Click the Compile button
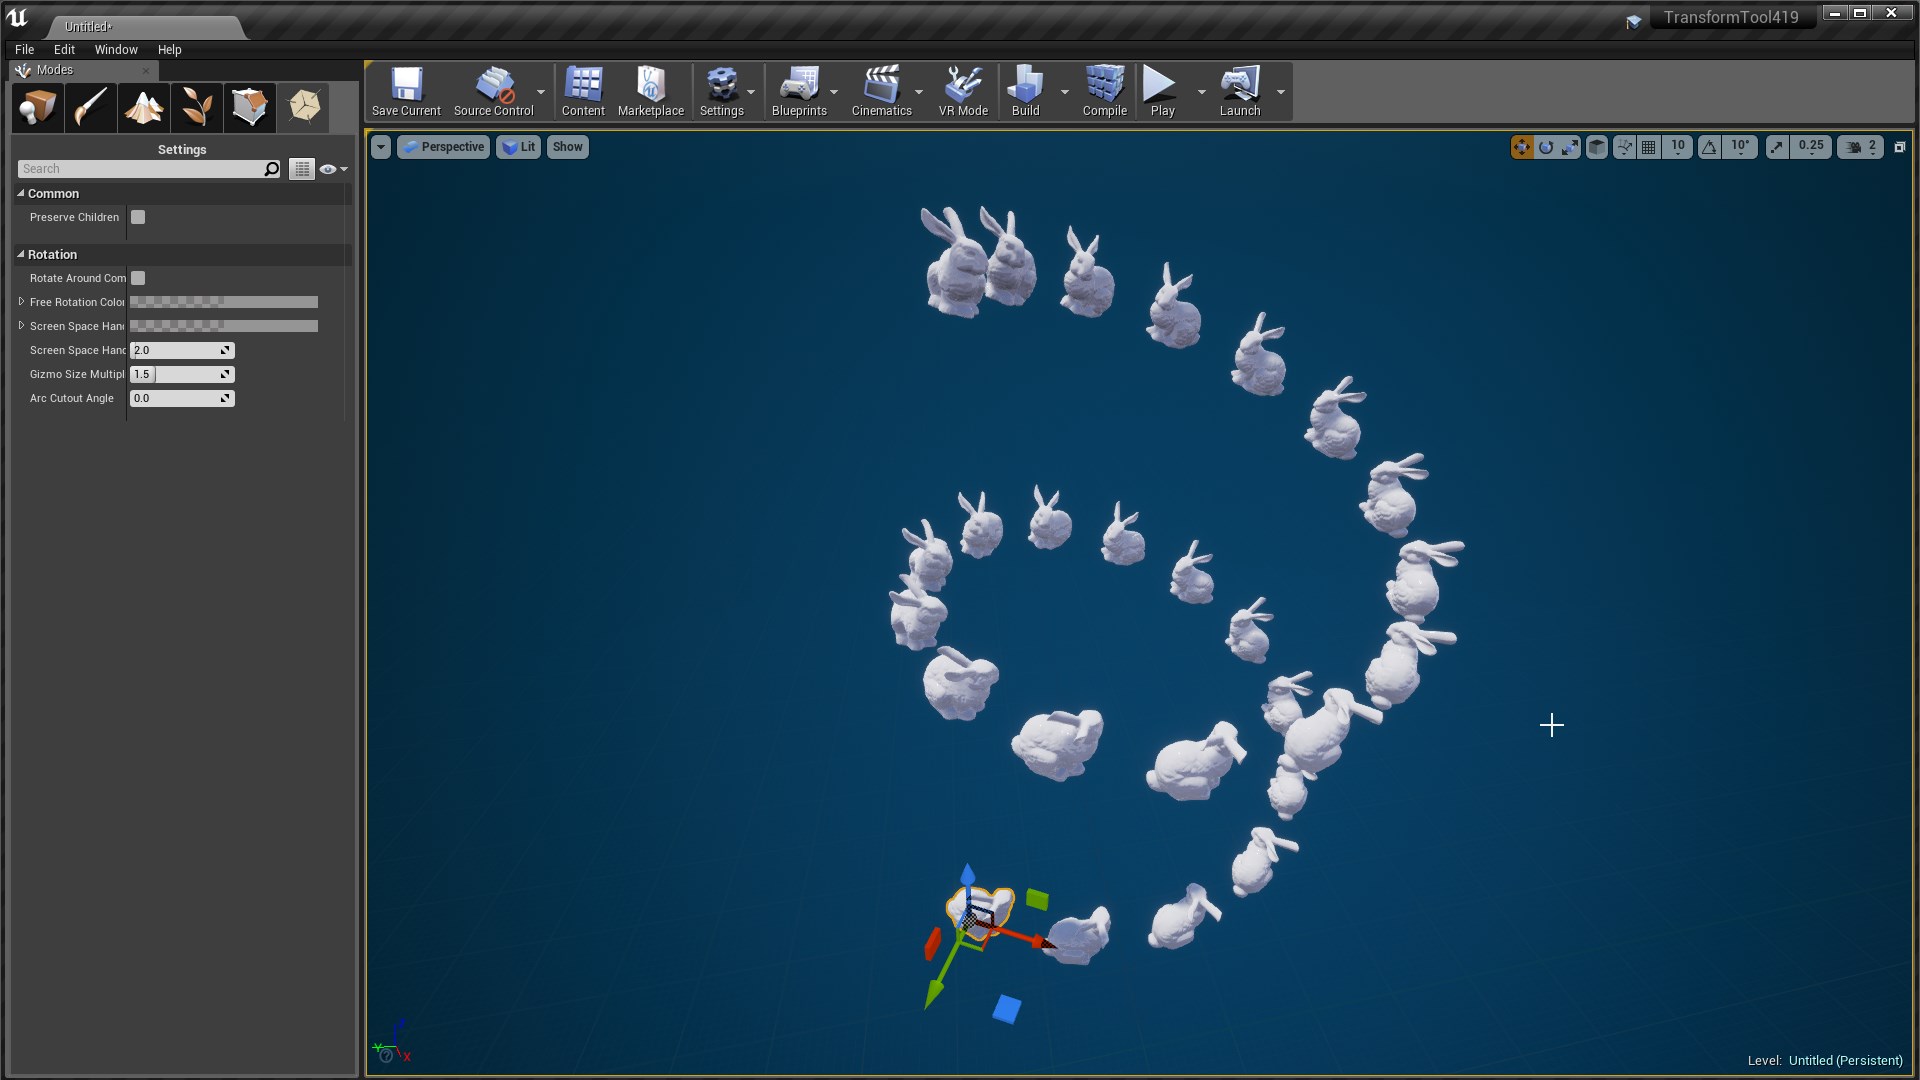 pos(1105,92)
